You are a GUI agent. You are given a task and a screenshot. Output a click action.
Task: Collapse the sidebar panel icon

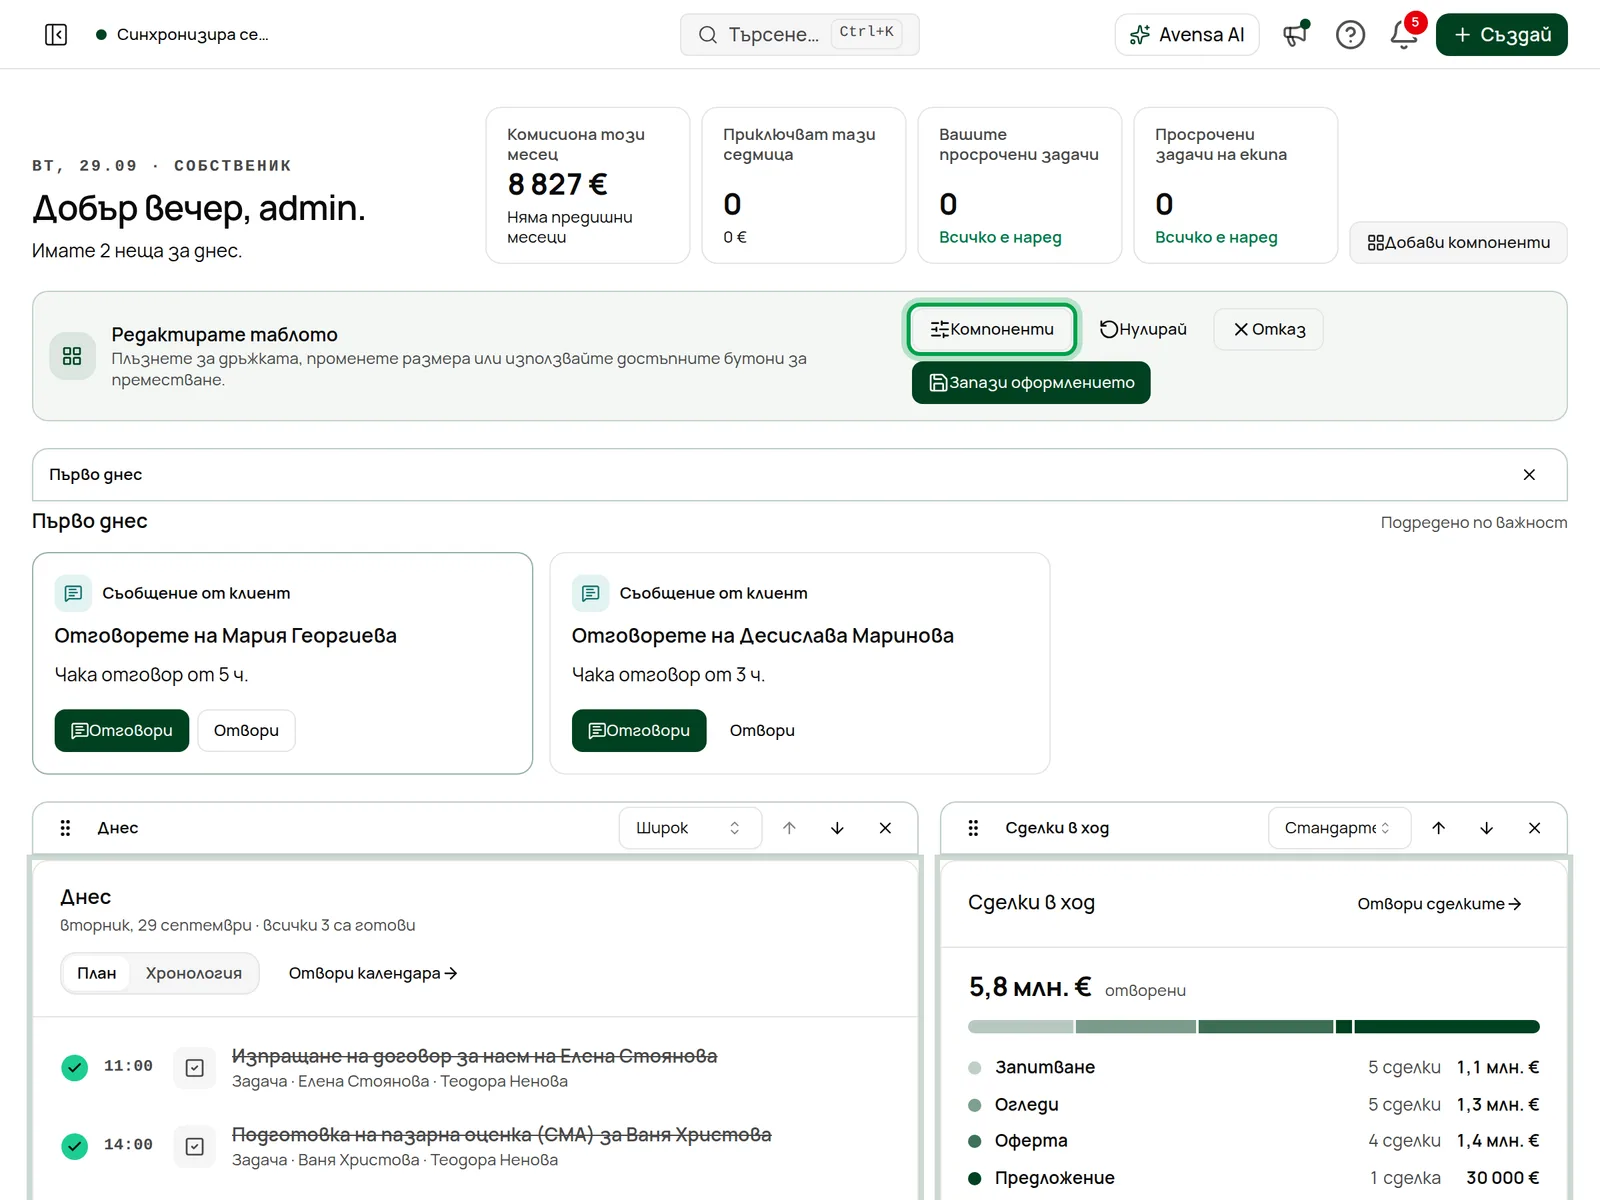click(x=56, y=35)
